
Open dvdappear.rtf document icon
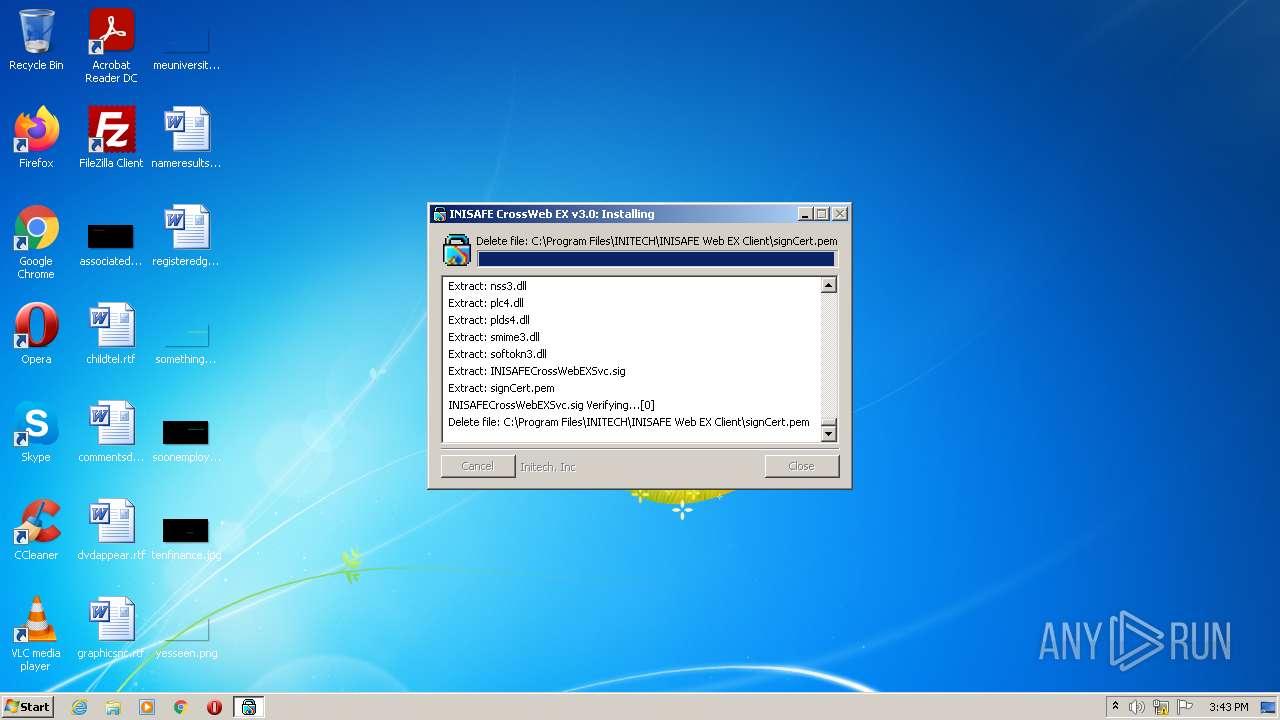[111, 530]
